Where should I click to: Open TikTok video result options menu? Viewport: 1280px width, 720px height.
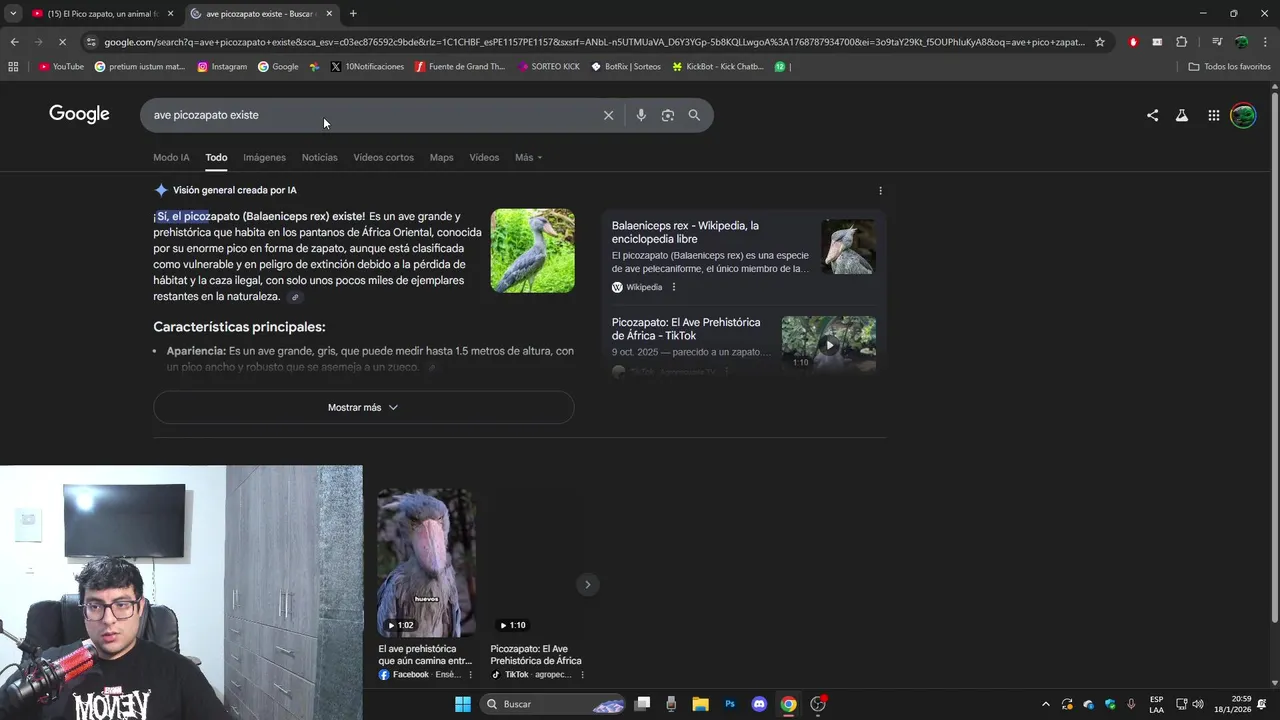[582, 675]
